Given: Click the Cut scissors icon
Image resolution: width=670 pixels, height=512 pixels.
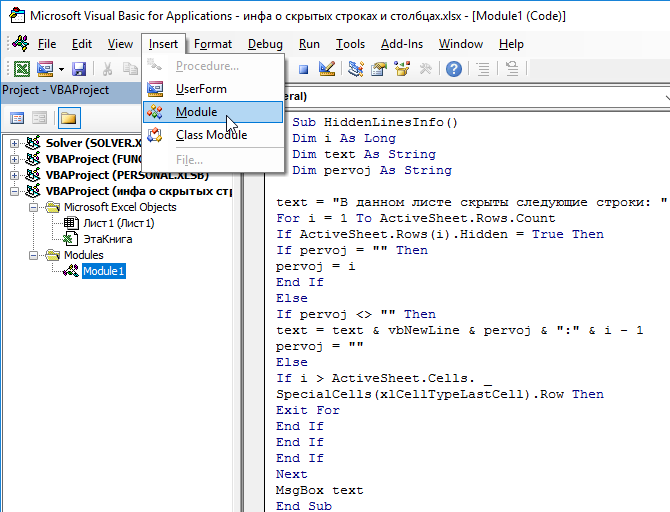Looking at the screenshot, I should coord(106,69).
